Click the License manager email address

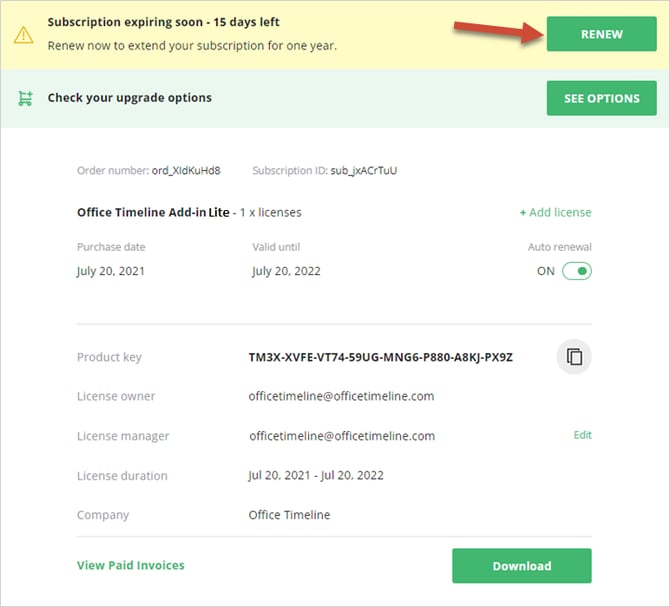pos(341,436)
